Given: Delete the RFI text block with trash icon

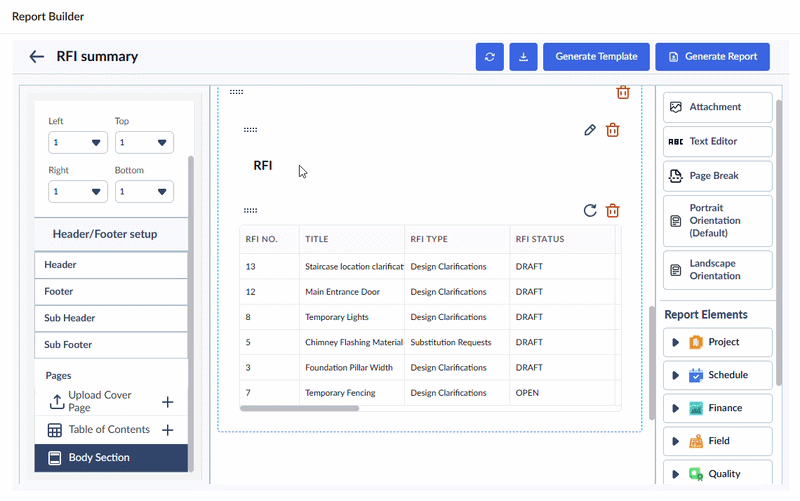Looking at the screenshot, I should tap(612, 130).
